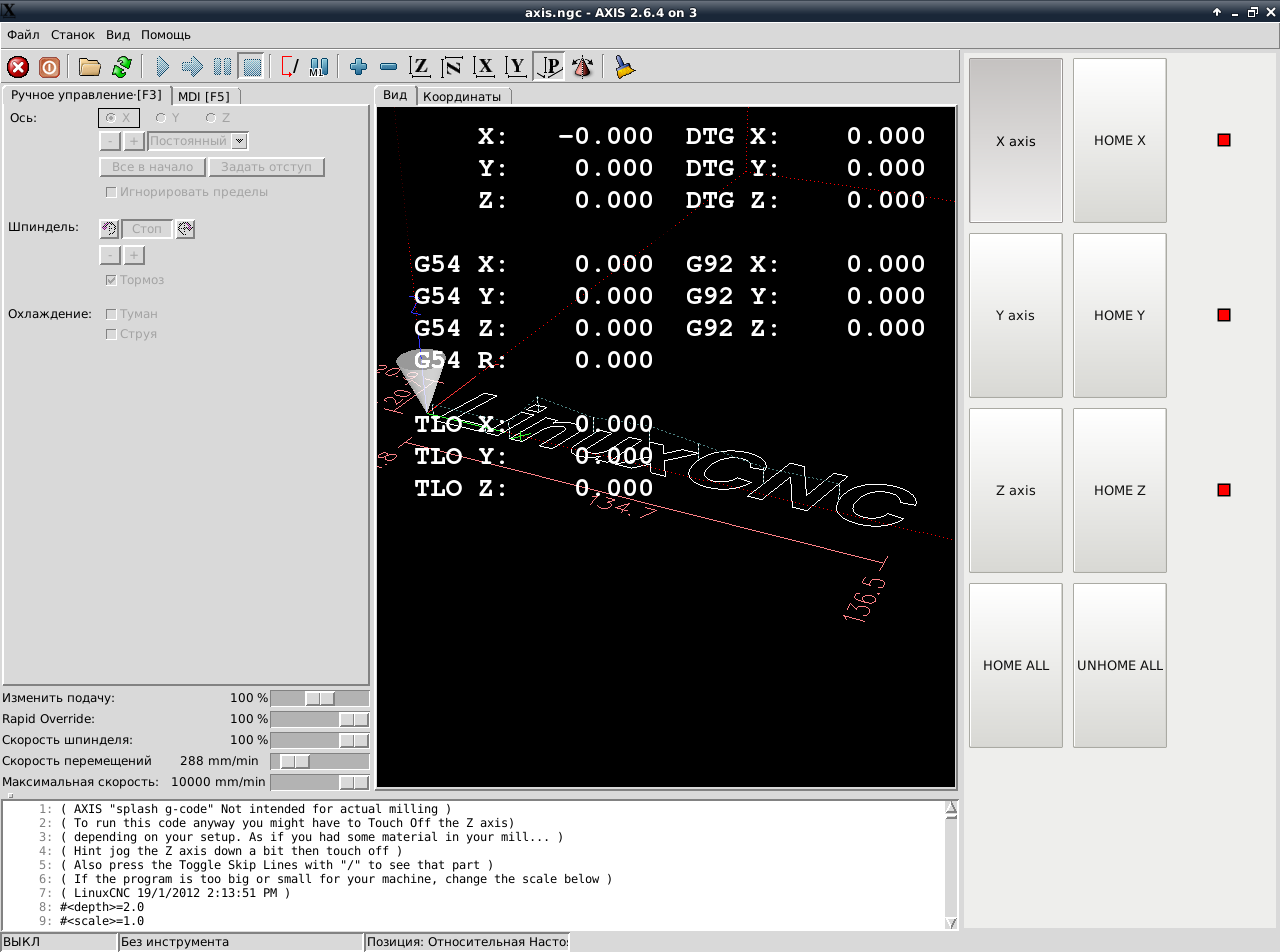Screen dimensions: 1280x952
Task: Toggle rotate mode cone icon
Action: click(582, 67)
